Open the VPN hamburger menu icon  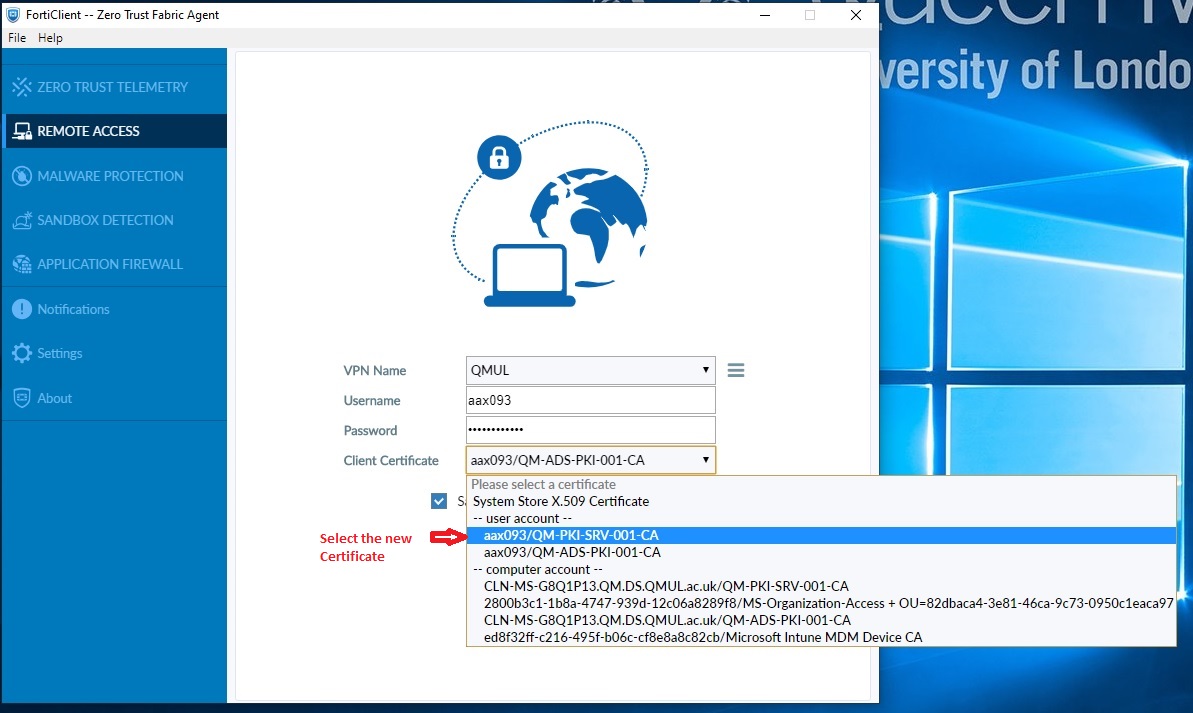[736, 370]
